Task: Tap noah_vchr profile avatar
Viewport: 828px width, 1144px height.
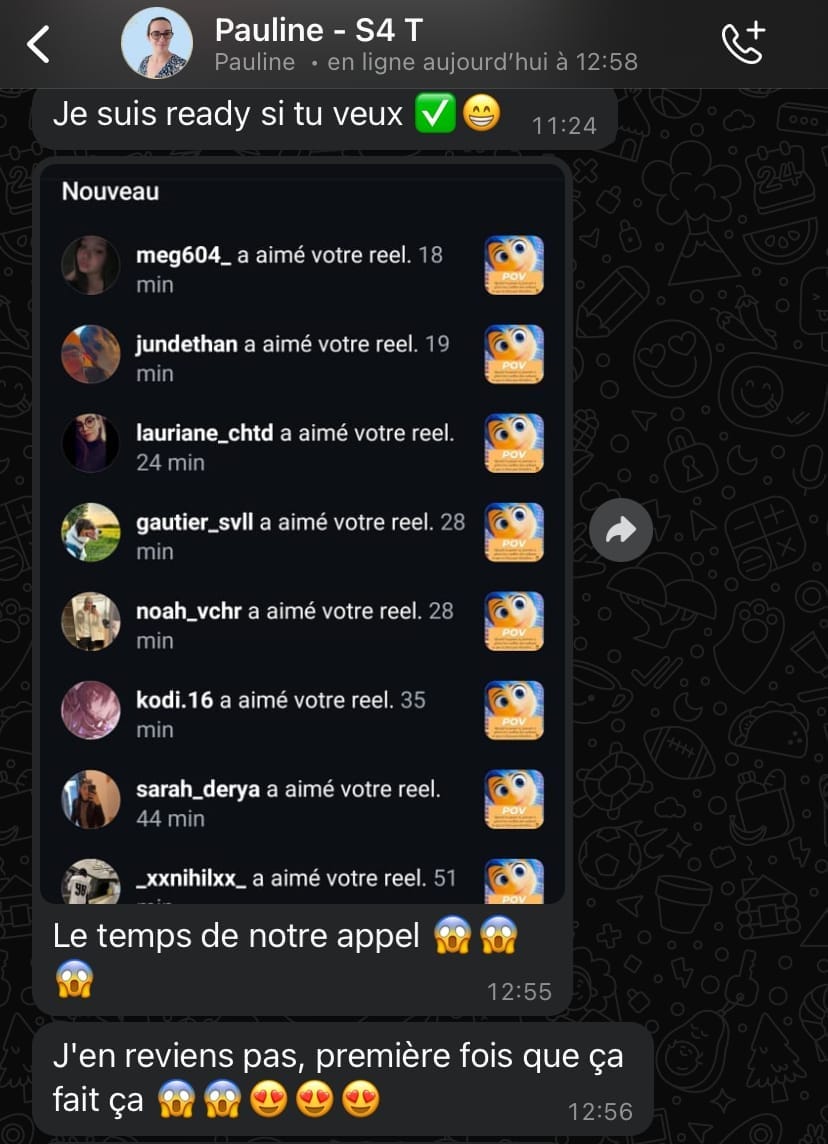Action: pos(90,622)
